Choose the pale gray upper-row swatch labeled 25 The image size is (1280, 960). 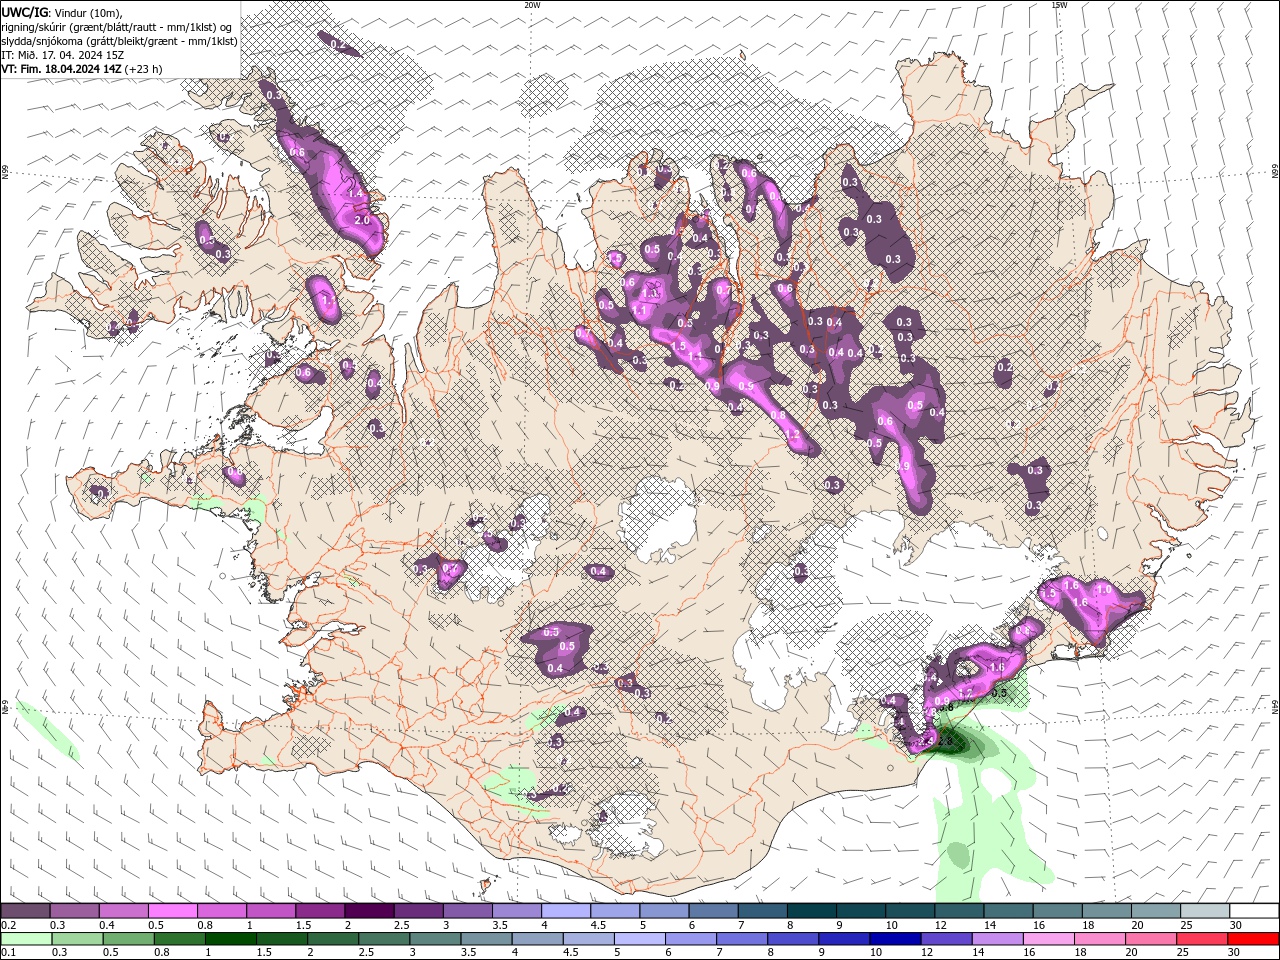[1205, 911]
